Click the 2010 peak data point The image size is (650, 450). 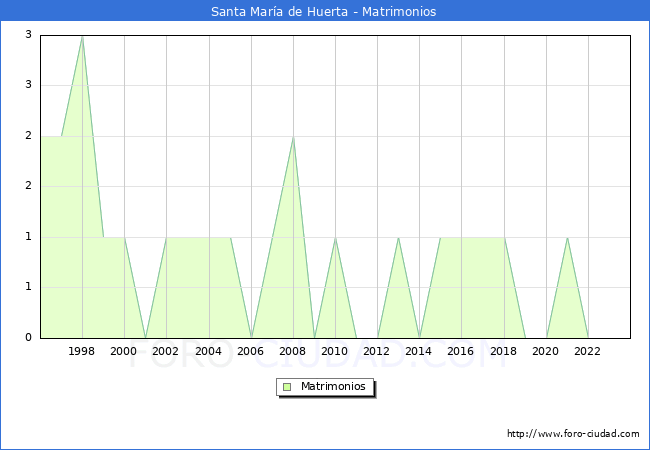[x=335, y=238]
